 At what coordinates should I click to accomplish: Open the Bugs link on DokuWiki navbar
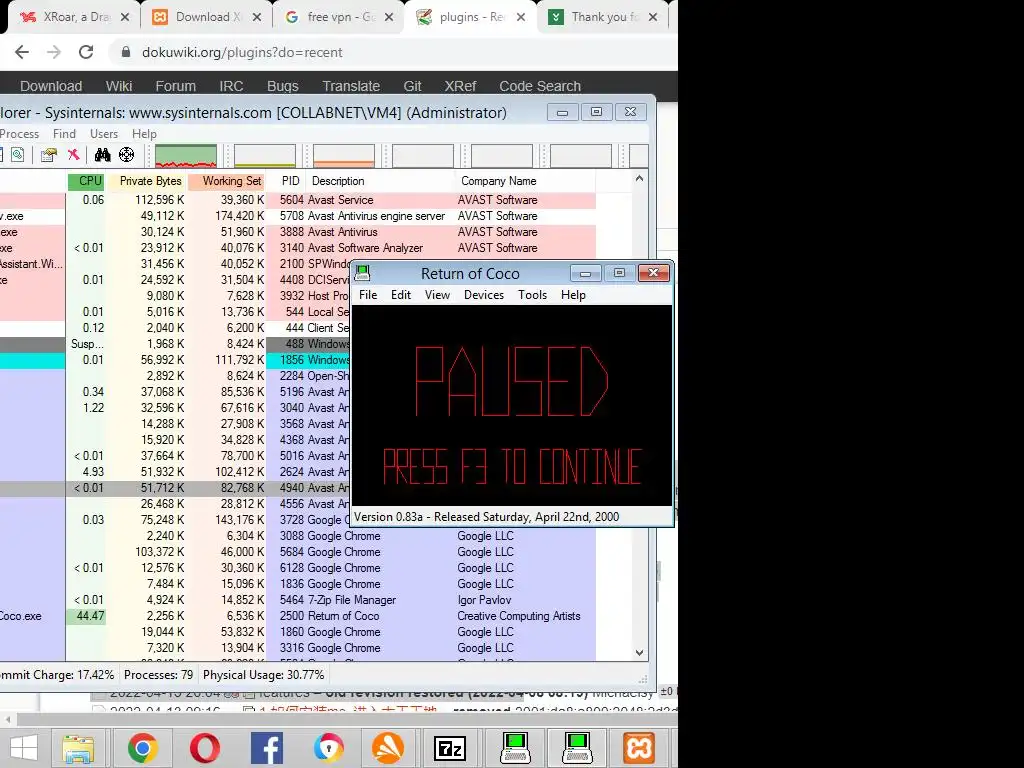[283, 86]
